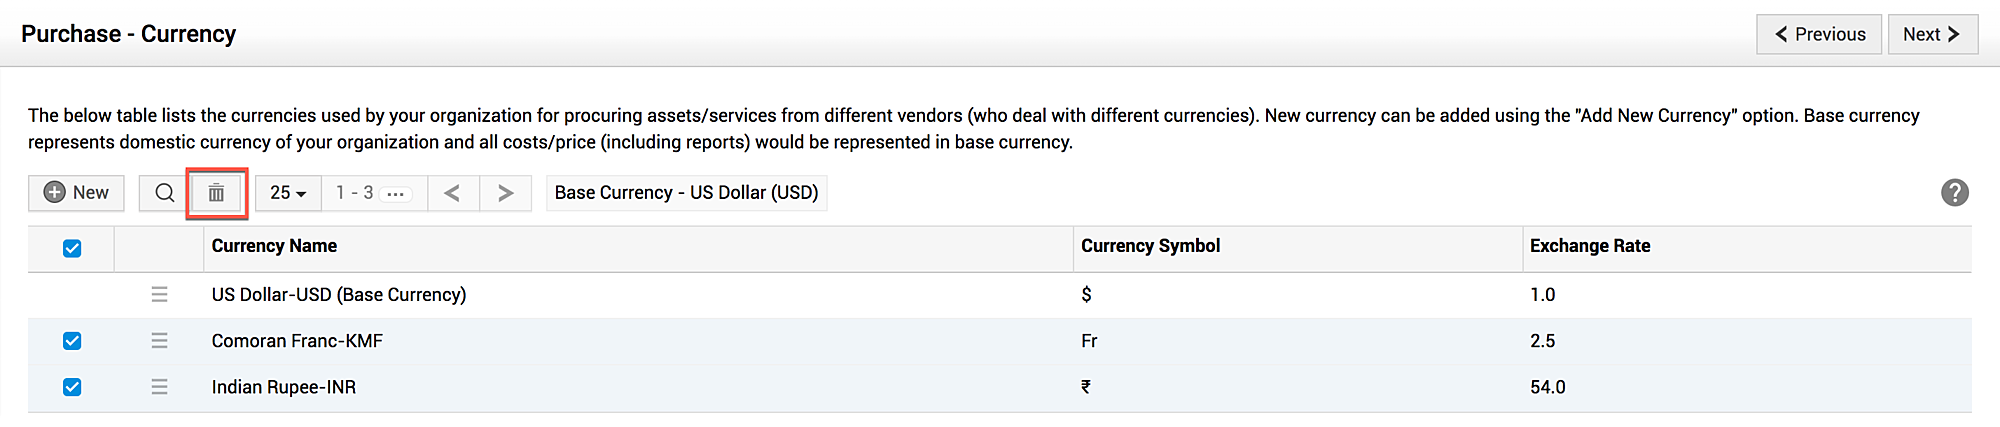Click the Next button
2000x427 pixels.
click(1931, 34)
